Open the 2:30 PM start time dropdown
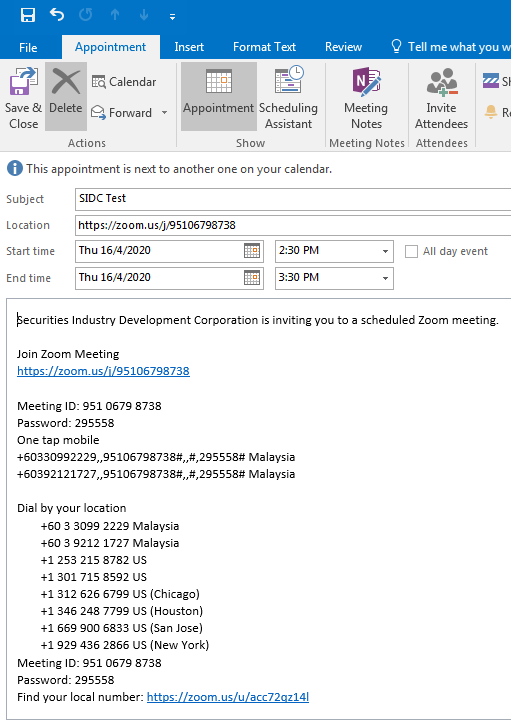 click(385, 252)
